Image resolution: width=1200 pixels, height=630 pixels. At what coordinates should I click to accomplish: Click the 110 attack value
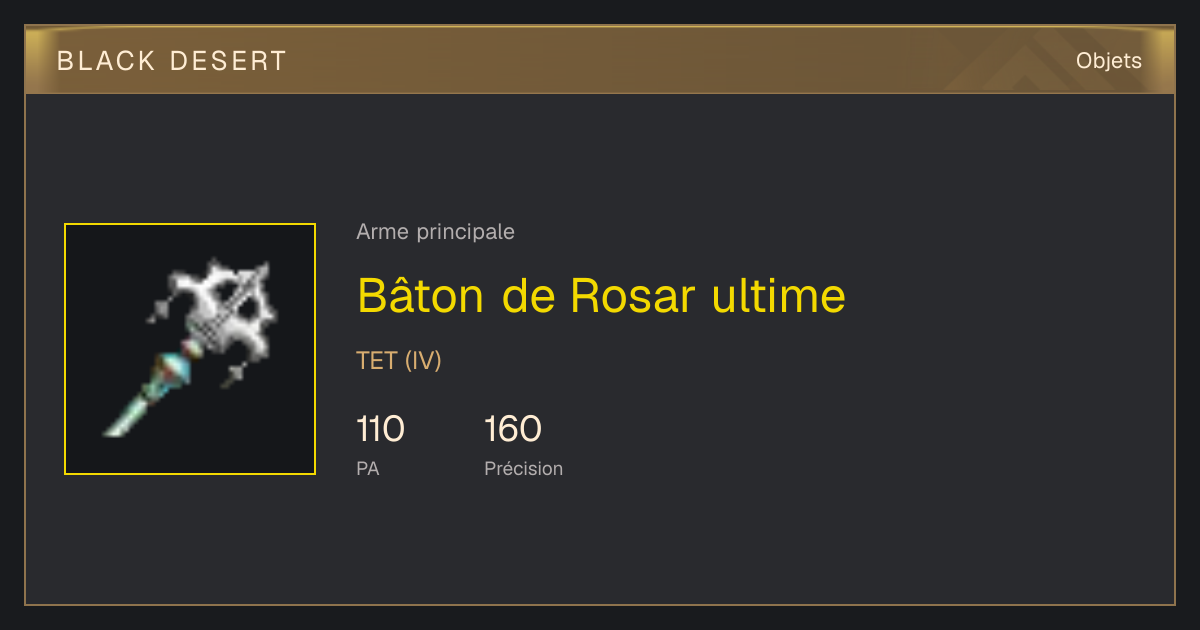coord(380,429)
